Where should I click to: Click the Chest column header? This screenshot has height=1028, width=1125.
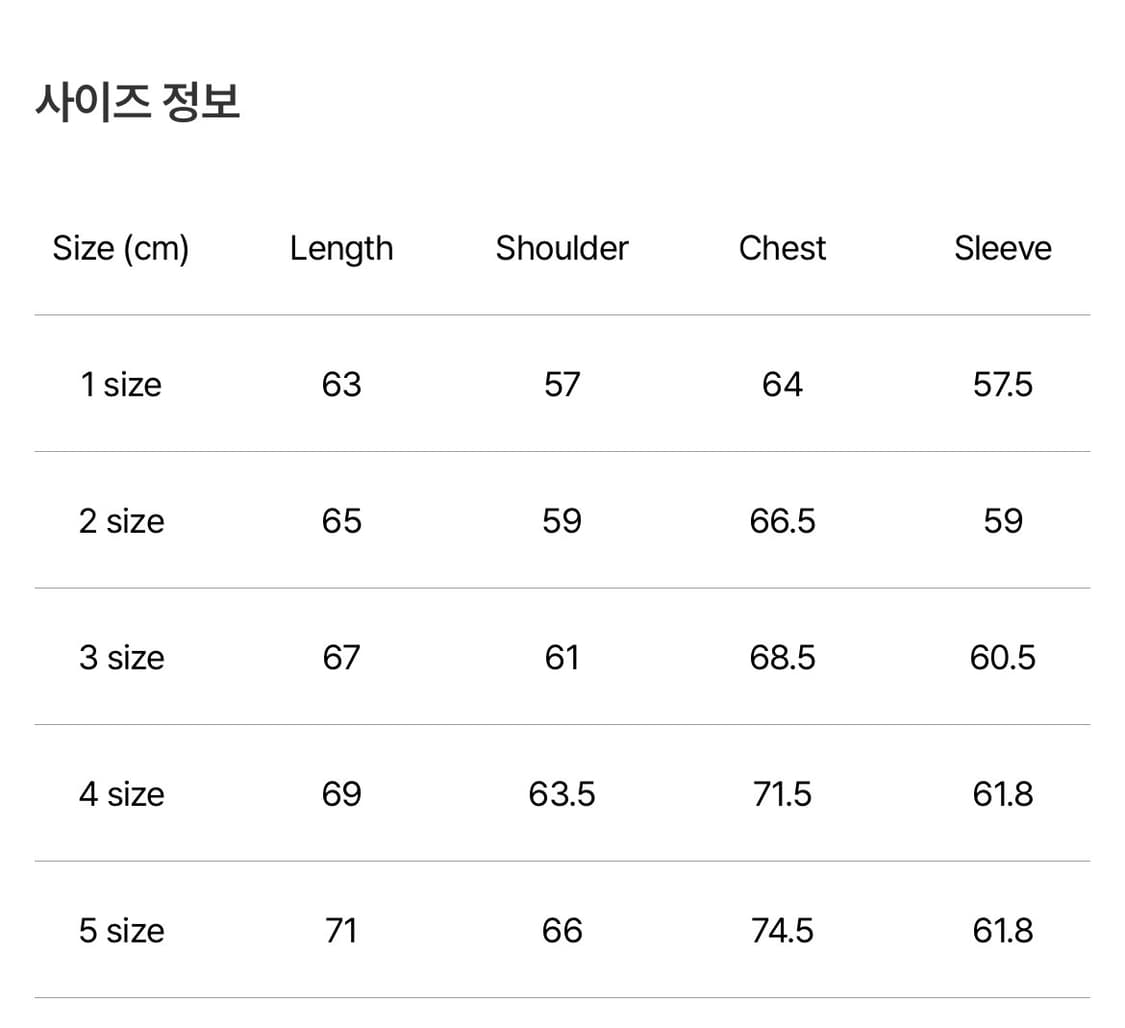(x=782, y=248)
